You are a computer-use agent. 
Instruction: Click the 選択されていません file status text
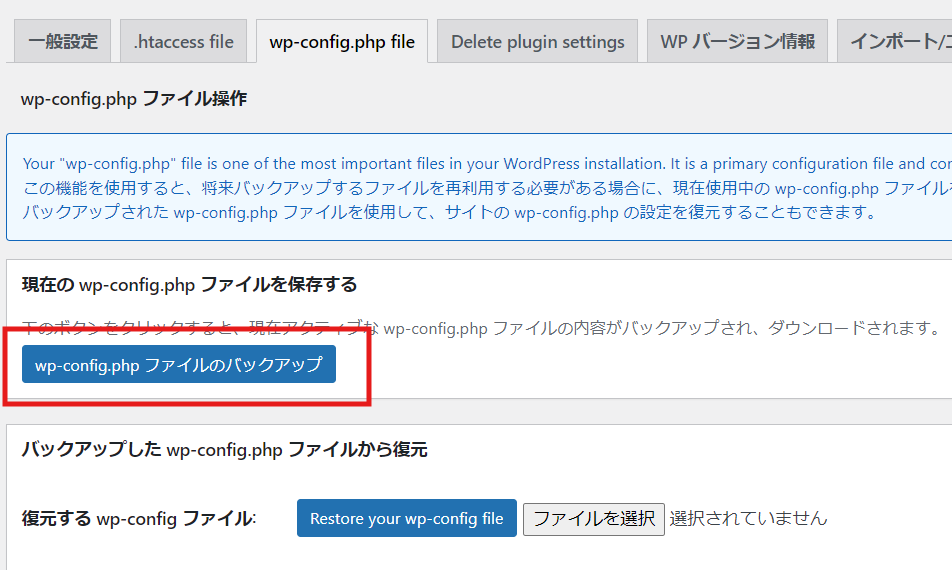tap(748, 518)
